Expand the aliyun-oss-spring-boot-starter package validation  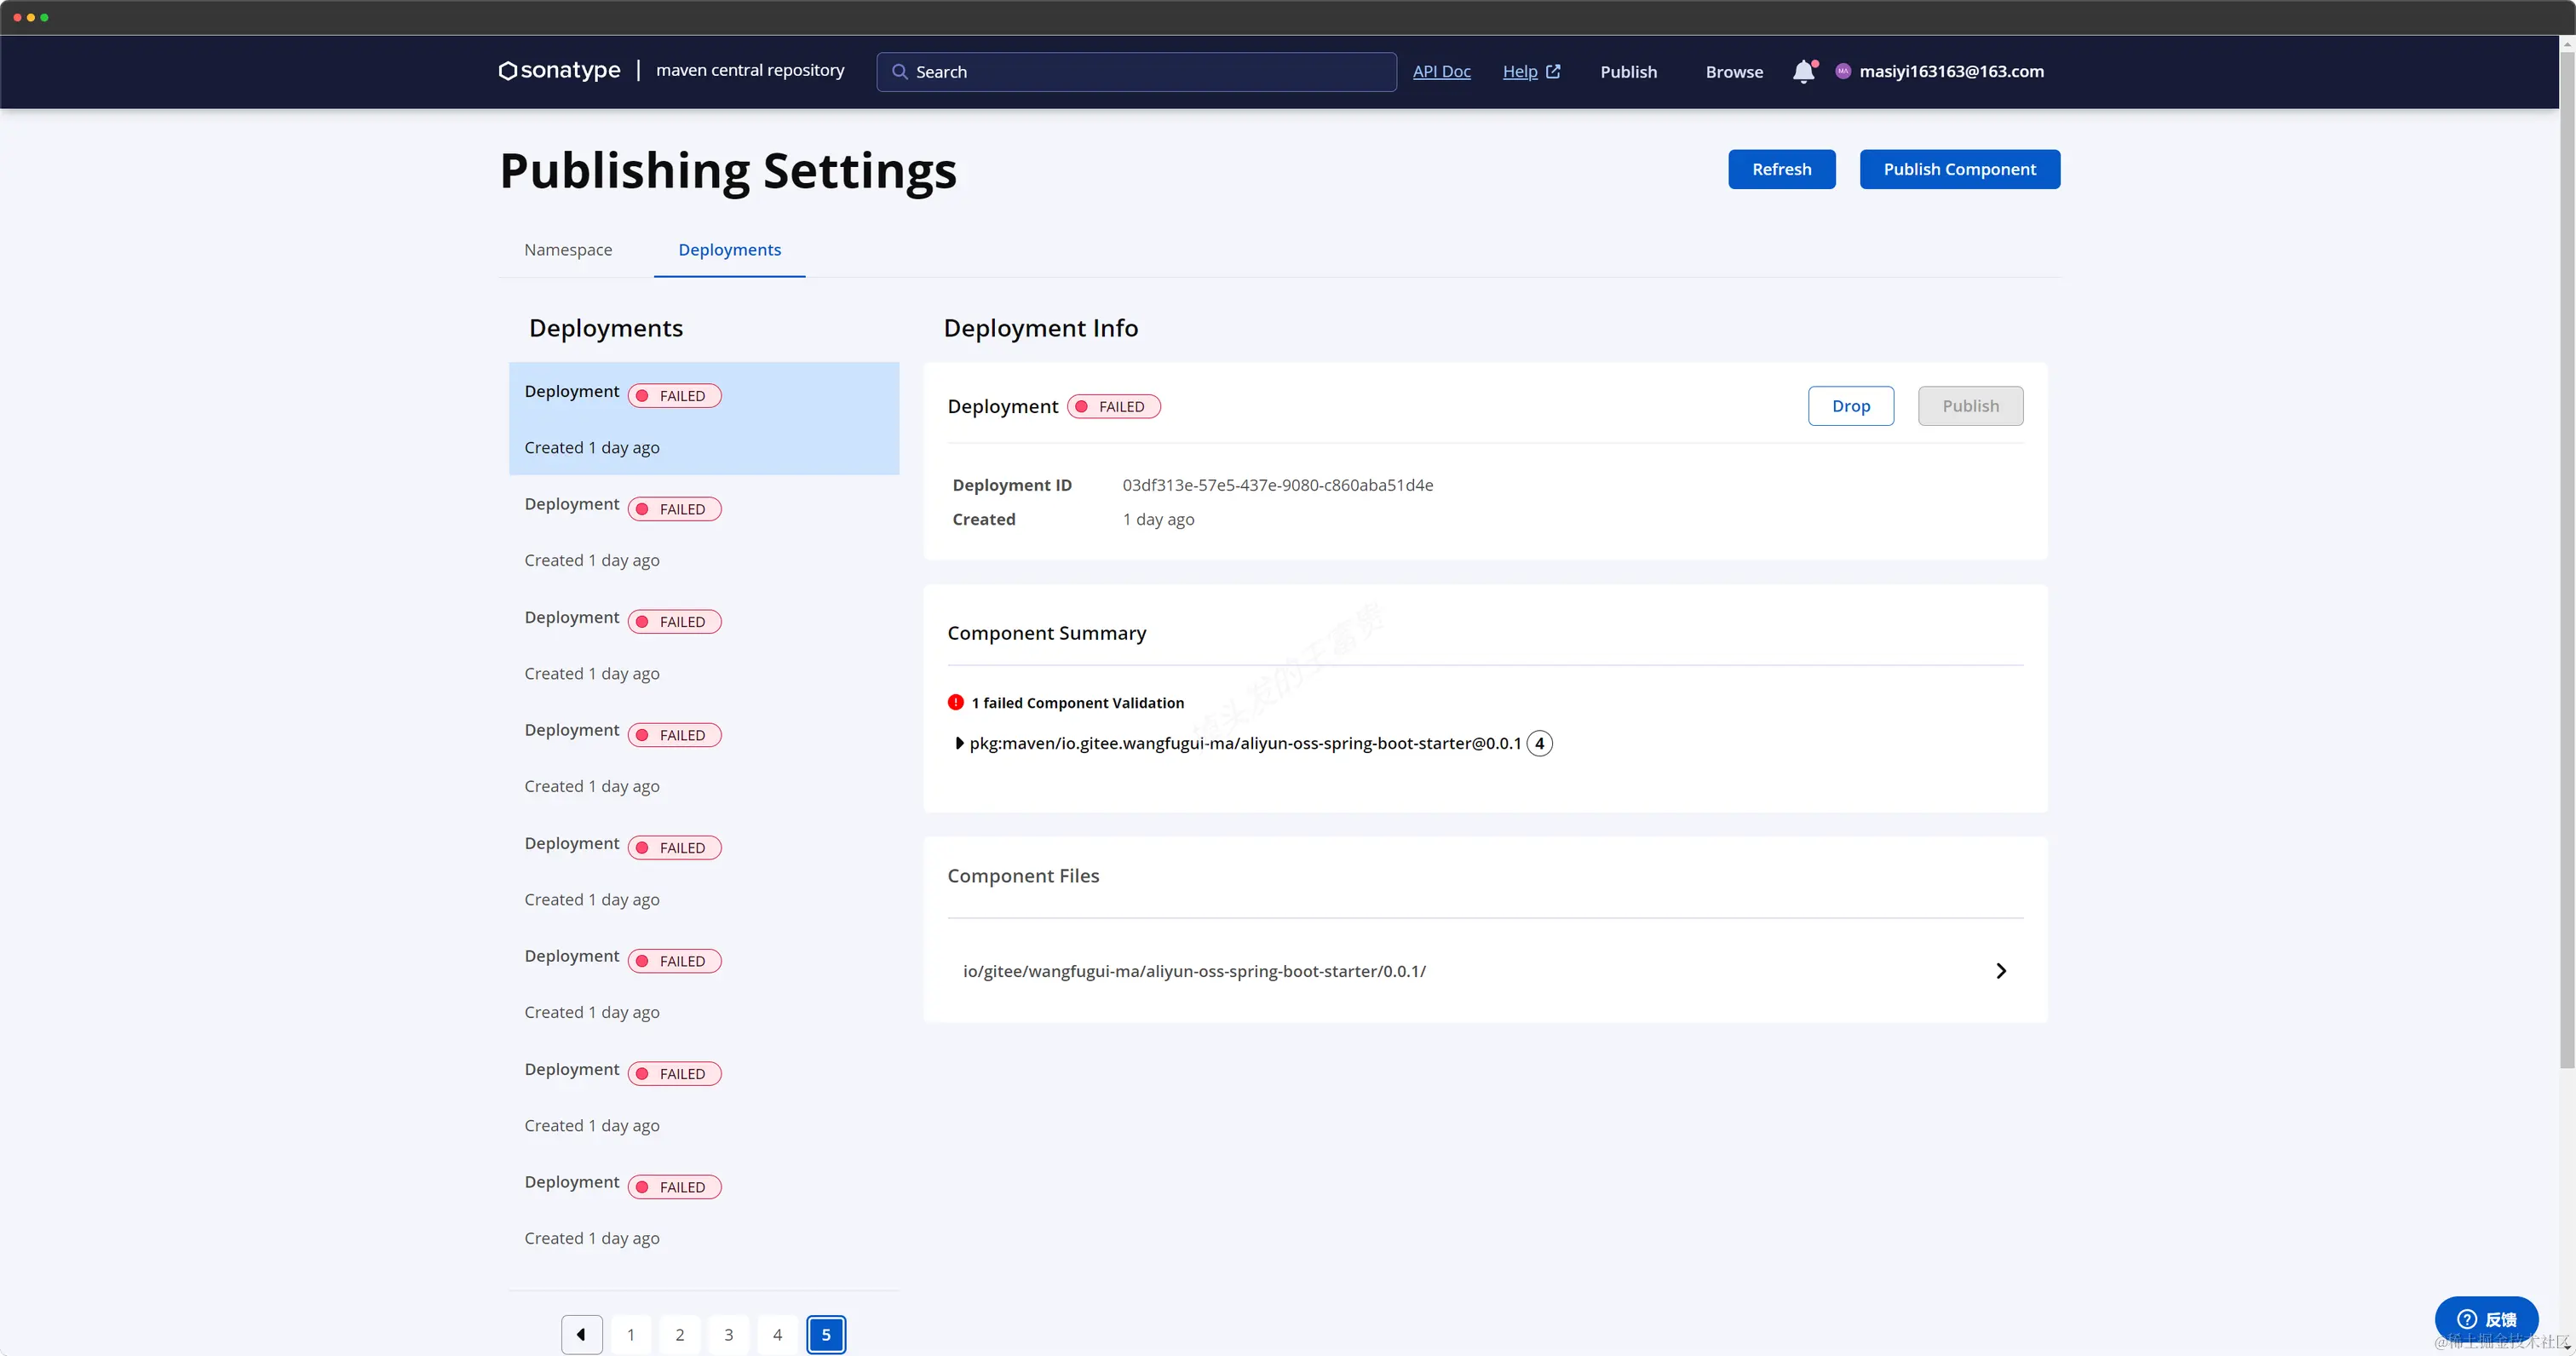click(x=959, y=743)
